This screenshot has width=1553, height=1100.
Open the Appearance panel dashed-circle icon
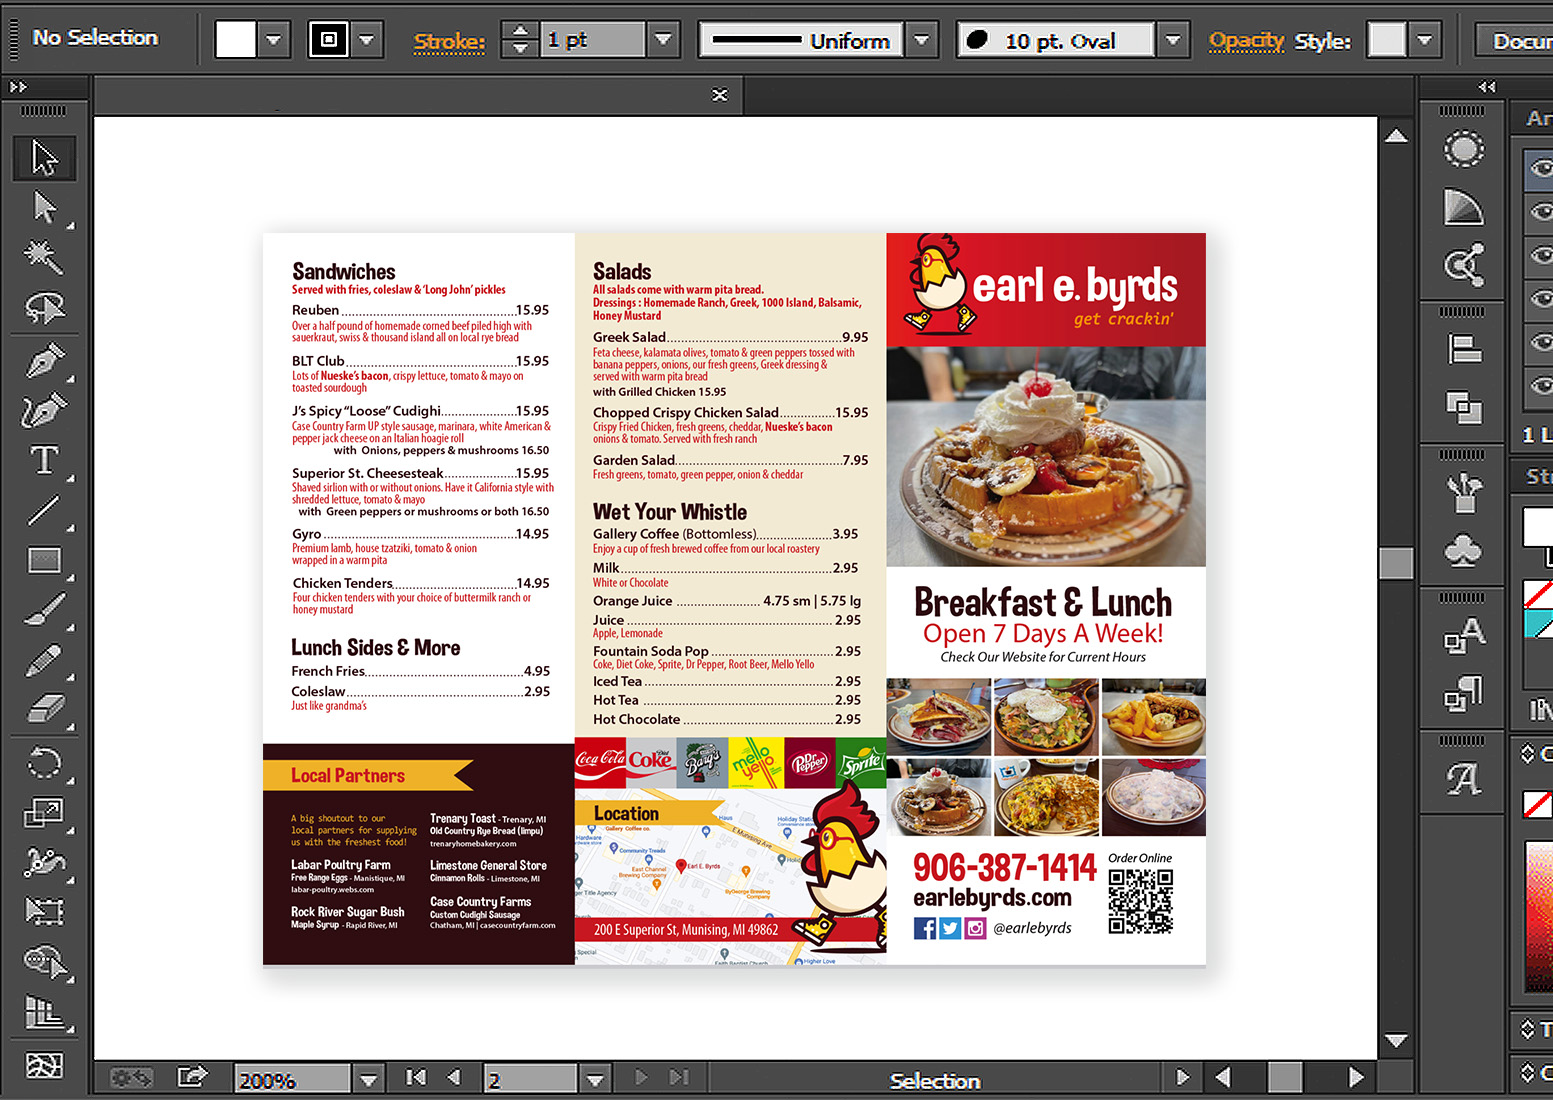point(1464,150)
